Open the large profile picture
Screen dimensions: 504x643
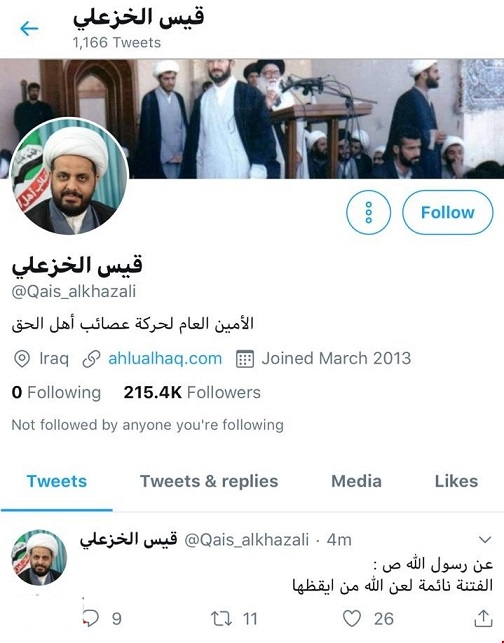pyautogui.click(x=69, y=177)
